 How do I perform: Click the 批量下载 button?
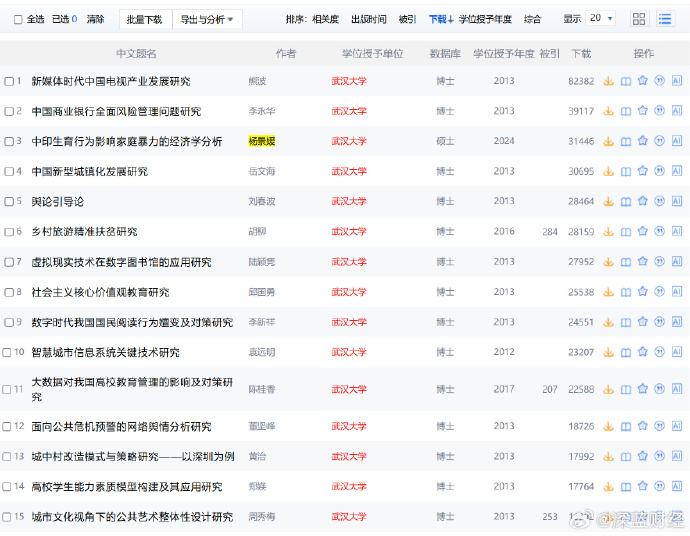click(144, 19)
